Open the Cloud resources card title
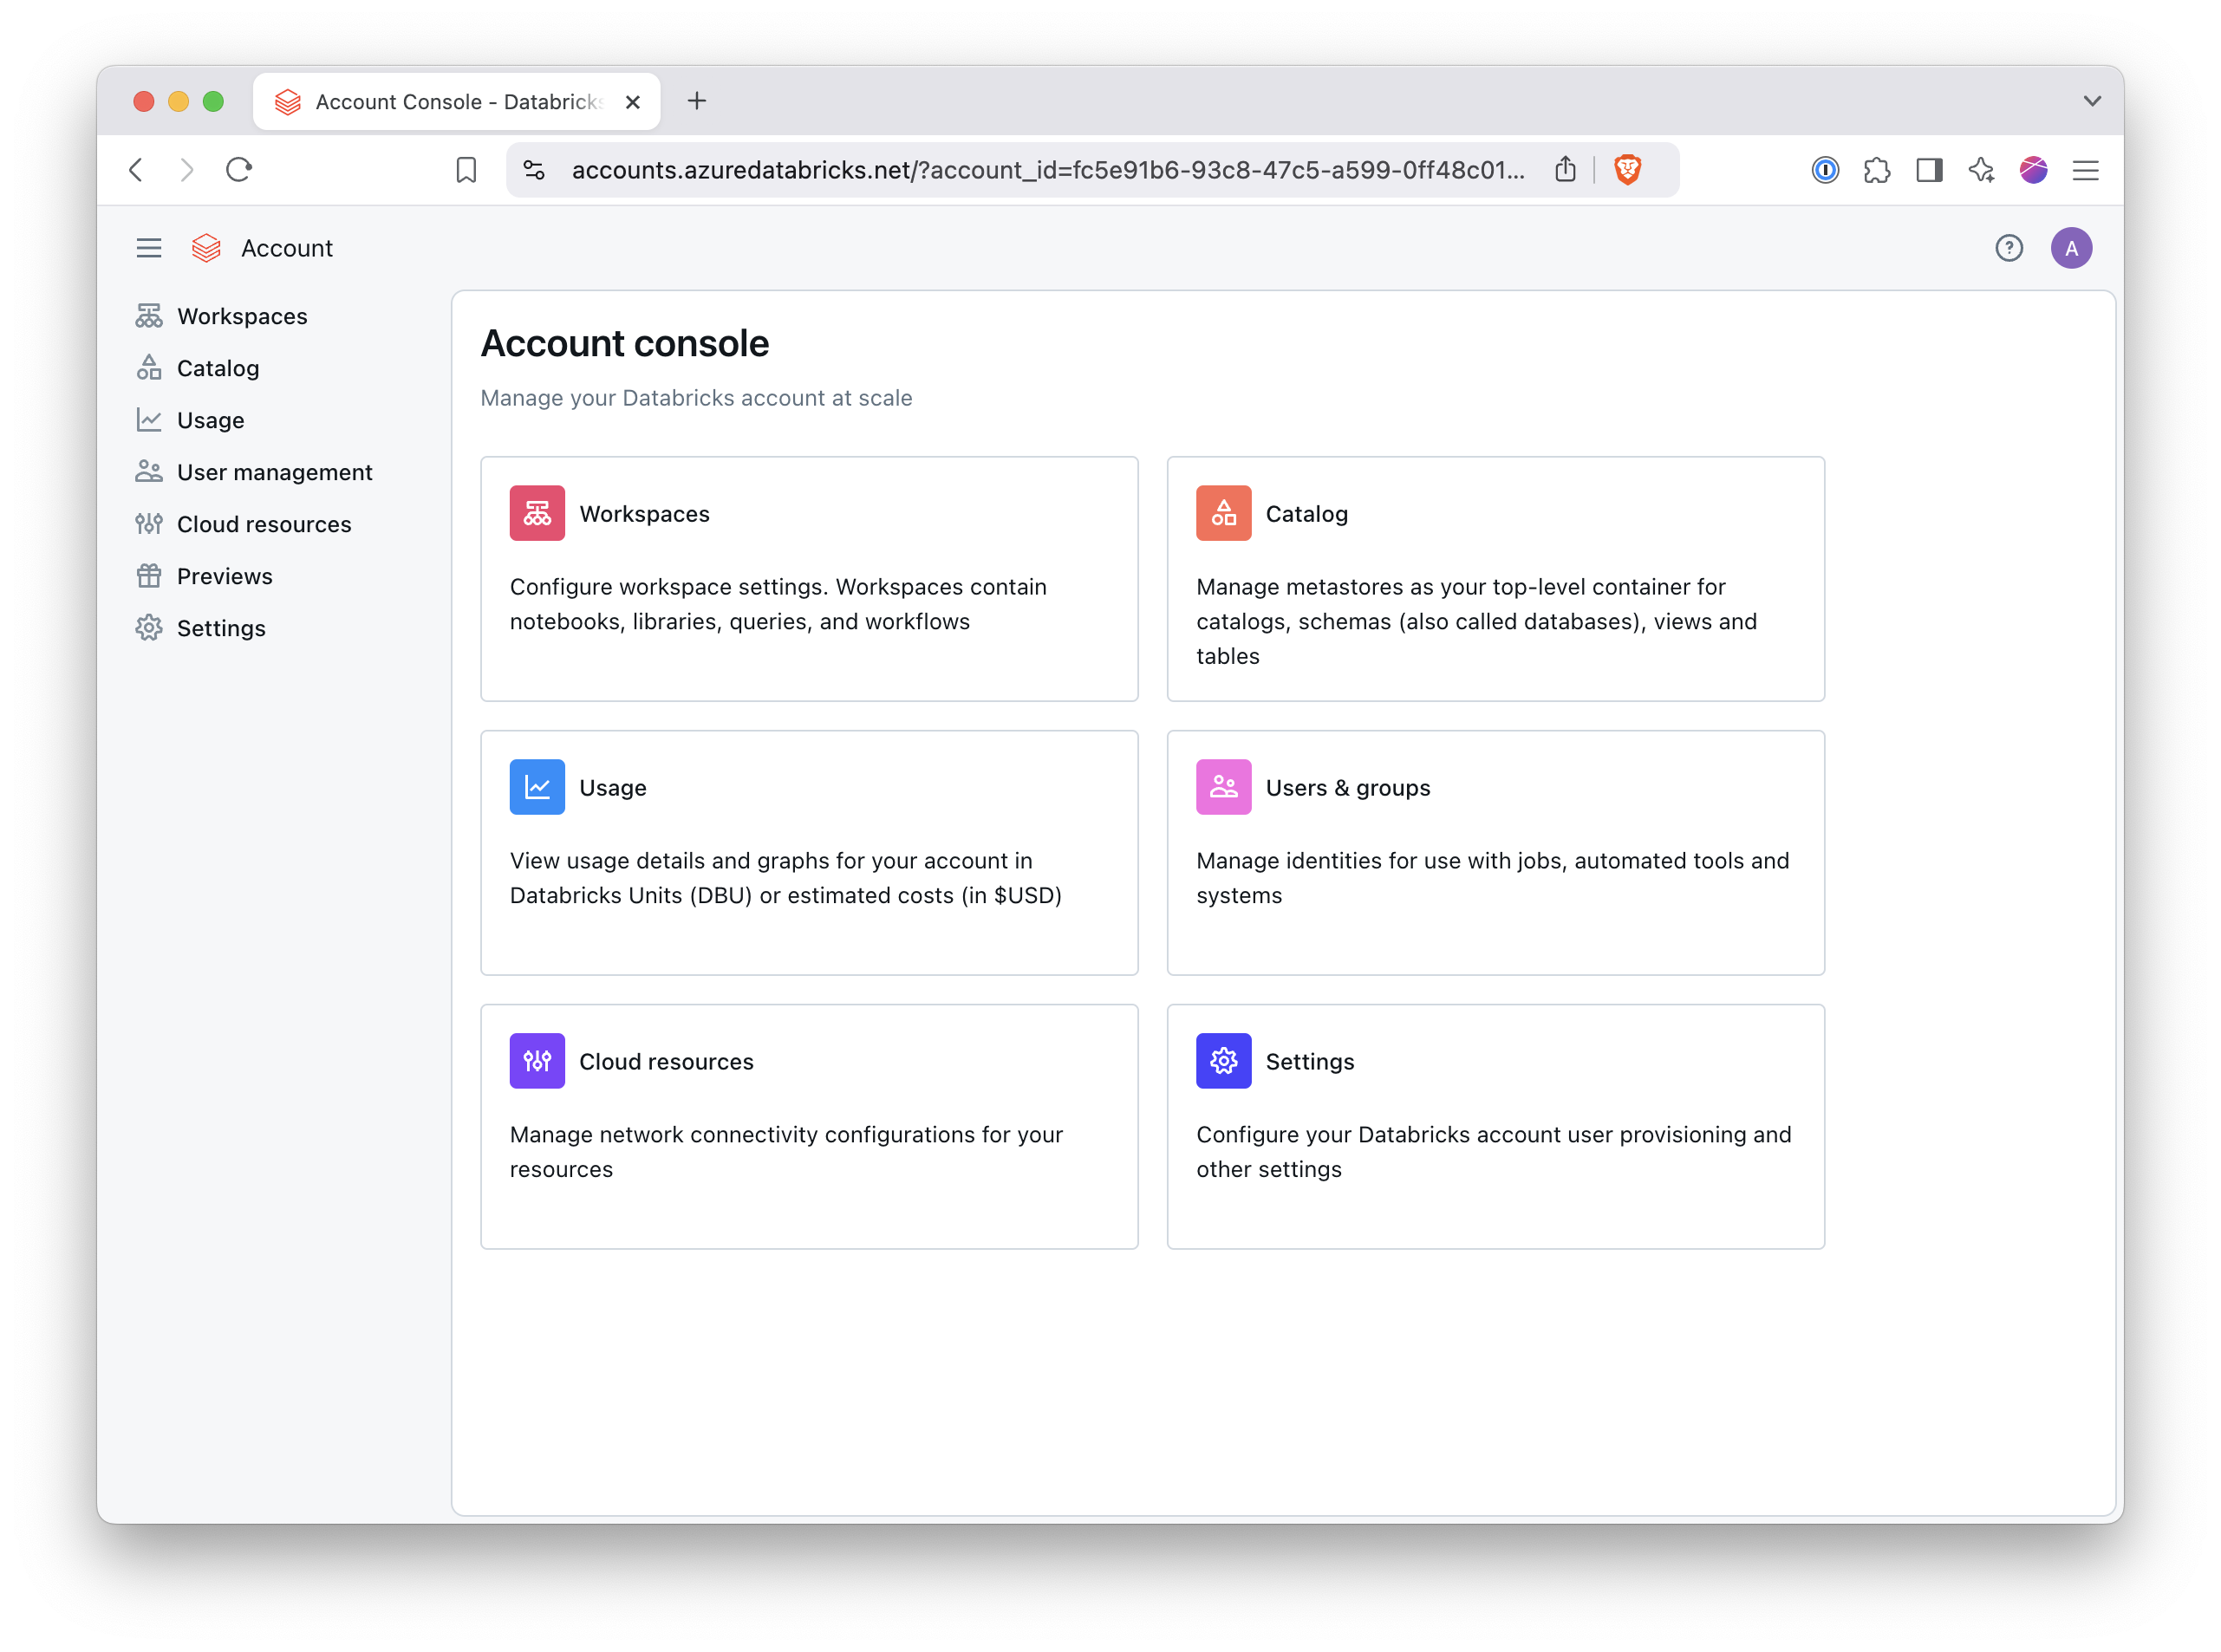The width and height of the screenshot is (2221, 1652). point(666,1062)
